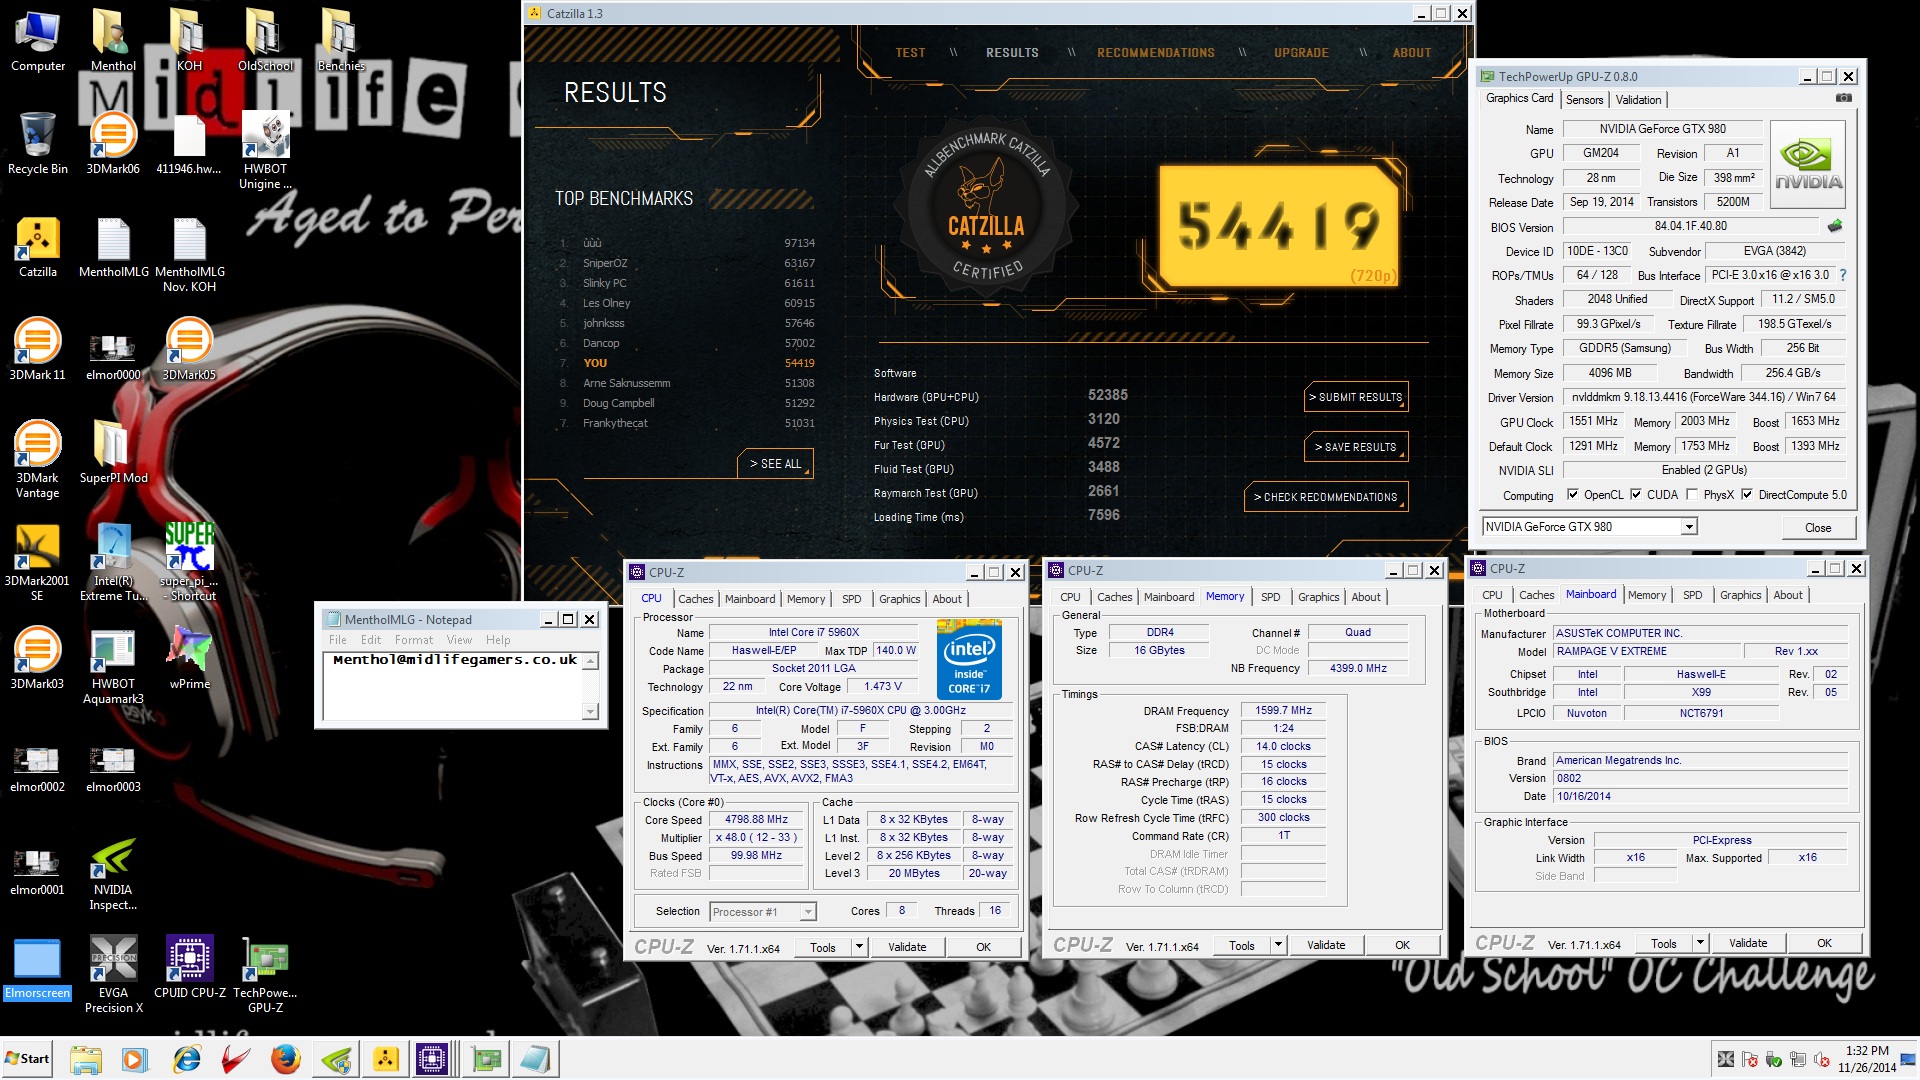Screen dimensions: 1920x1080
Task: Launch HWBOT Aquamark3 desktop icon
Action: coord(113,666)
